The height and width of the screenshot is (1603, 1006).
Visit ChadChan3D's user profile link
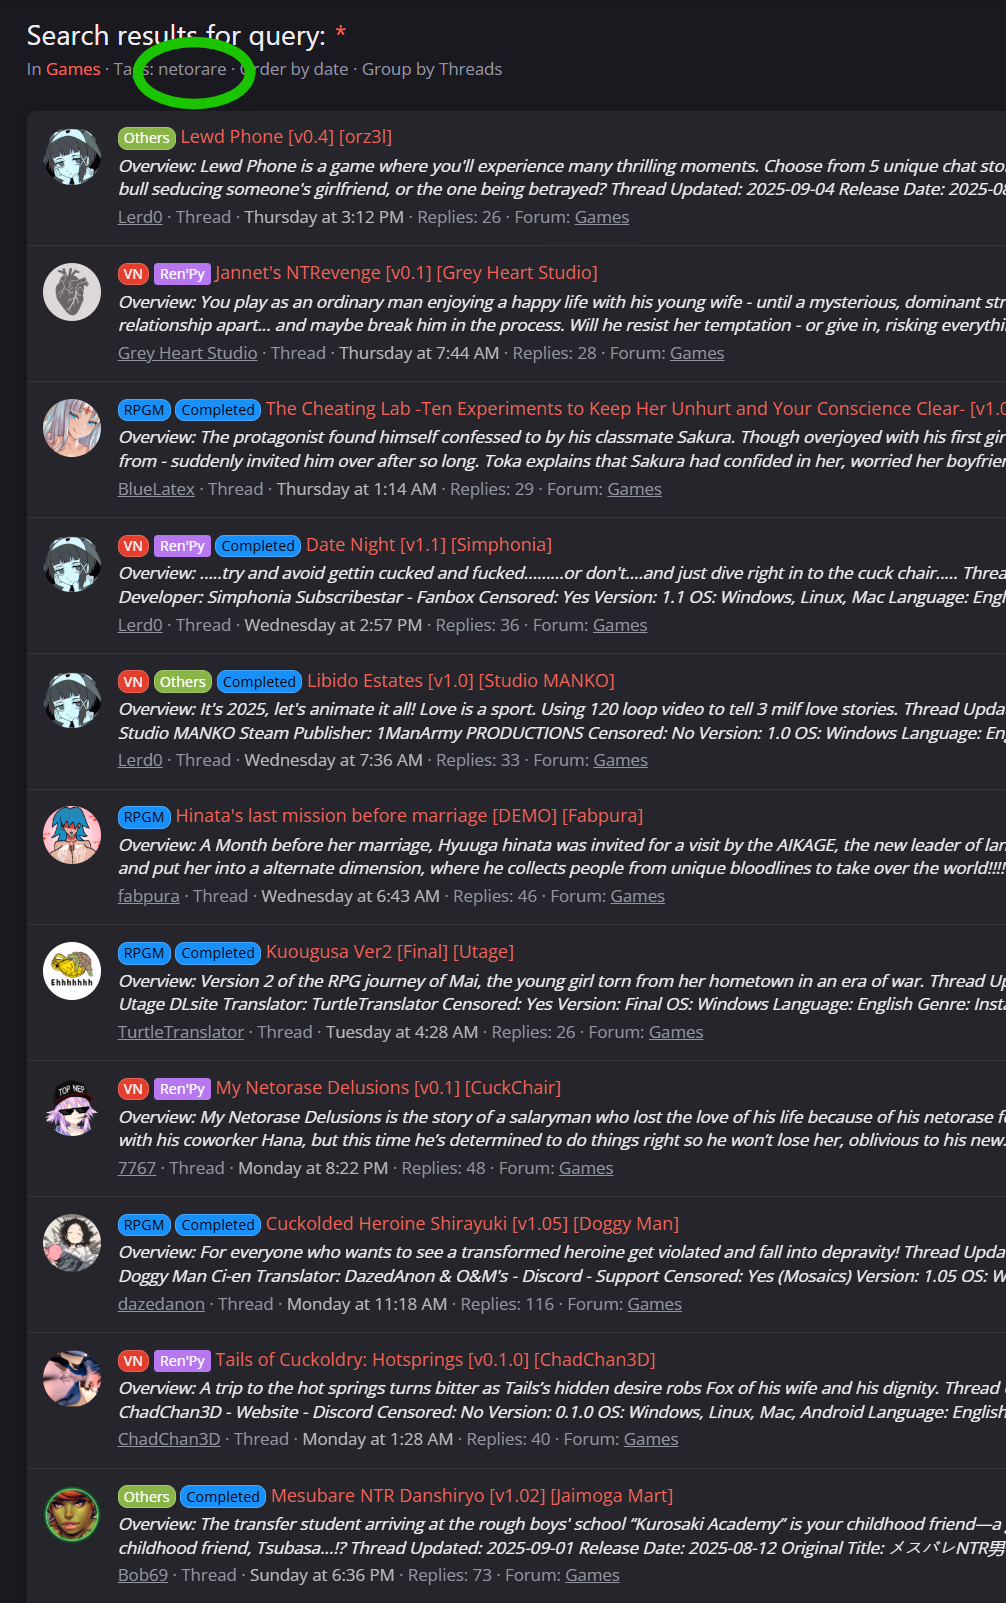(169, 1439)
